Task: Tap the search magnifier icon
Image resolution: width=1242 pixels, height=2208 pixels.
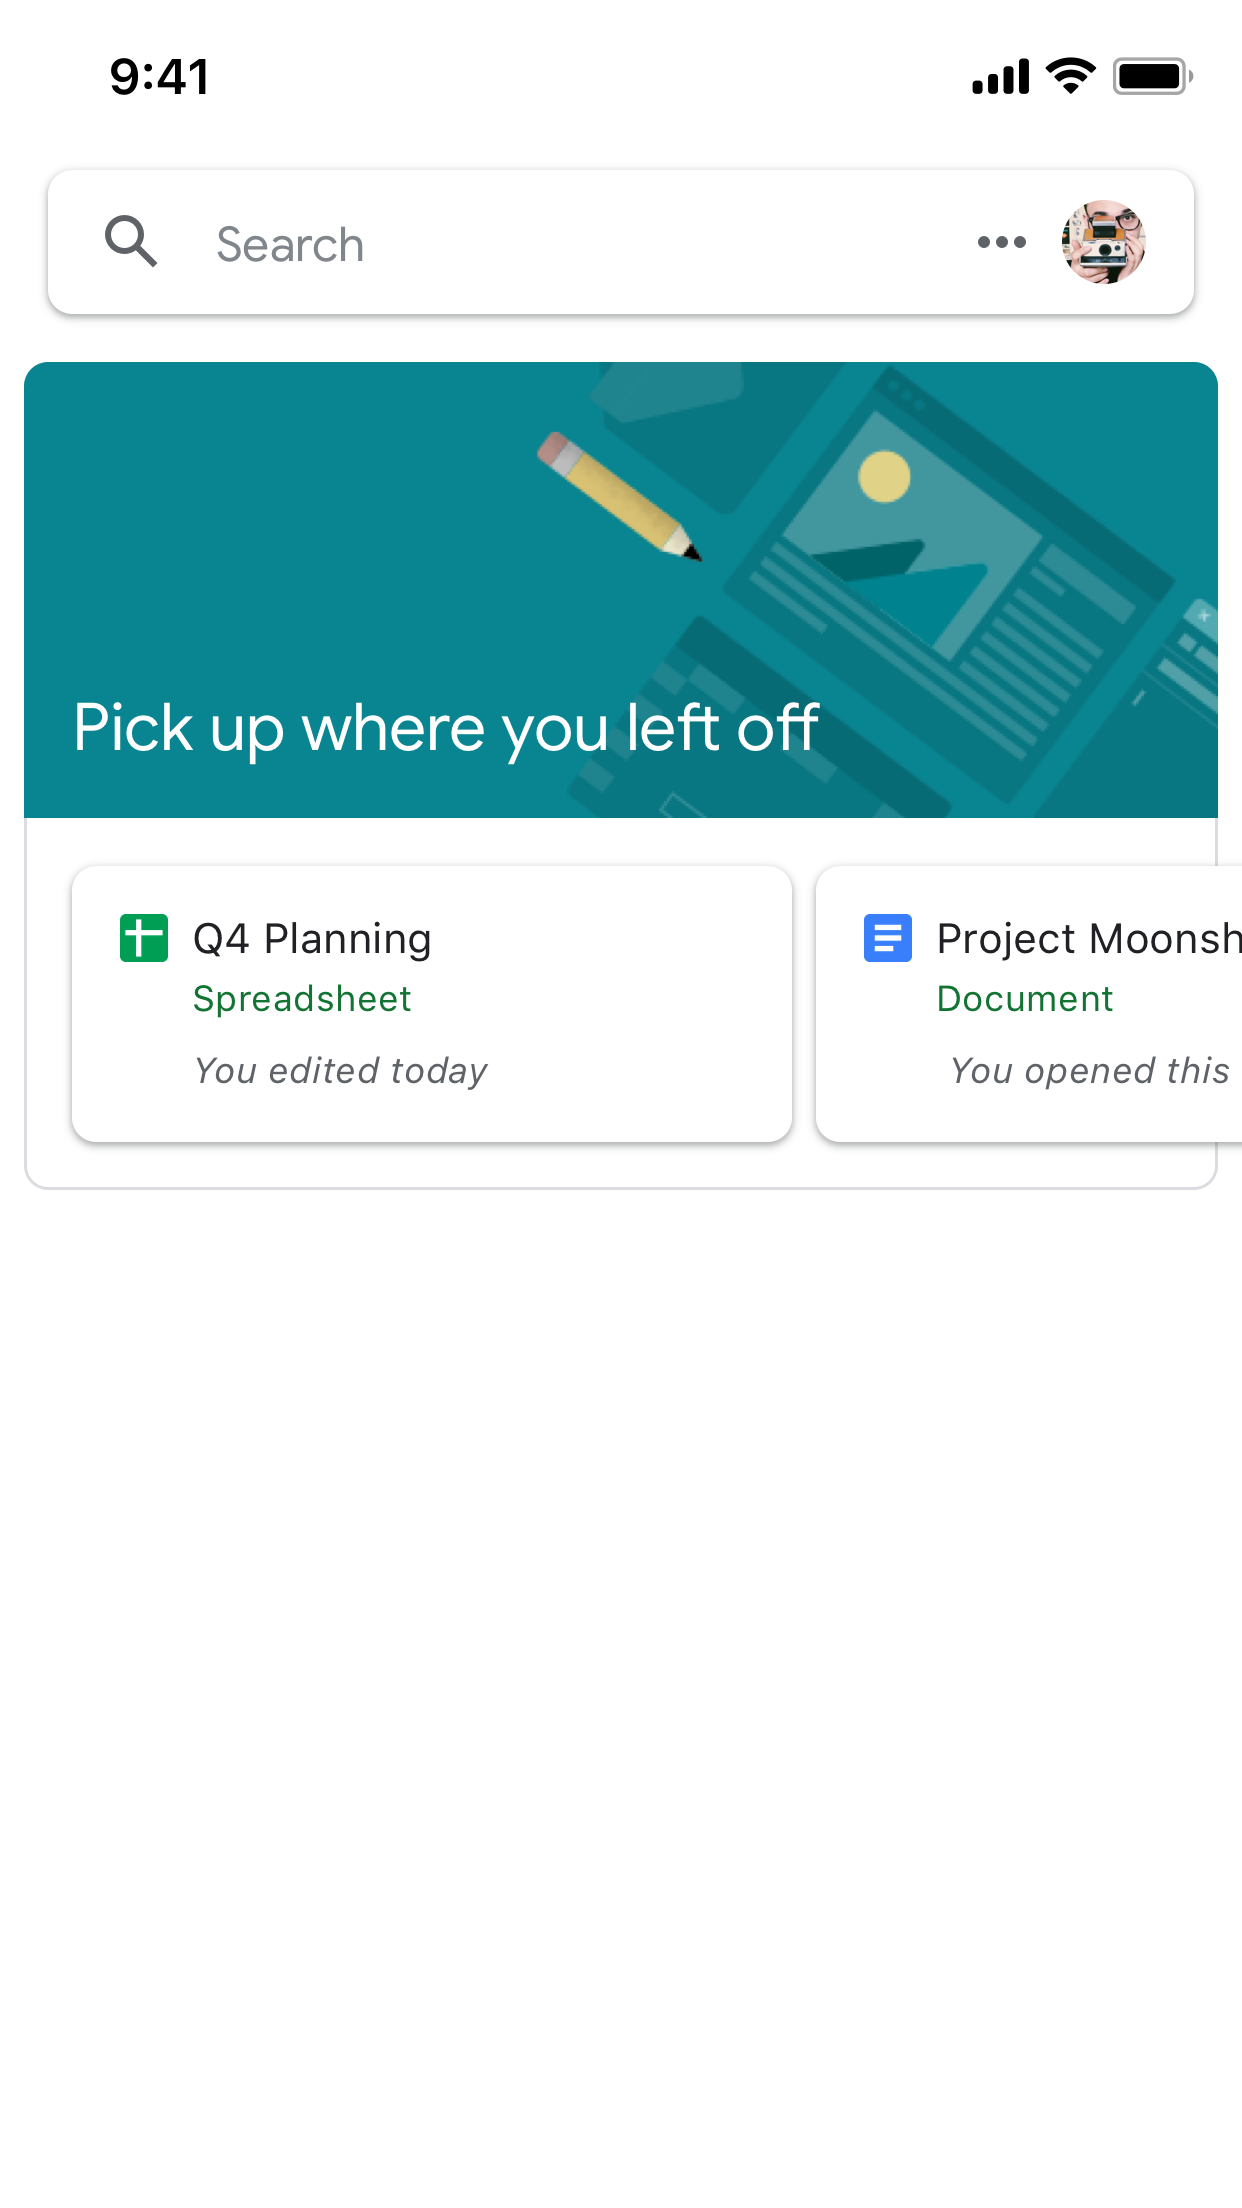Action: pos(131,242)
